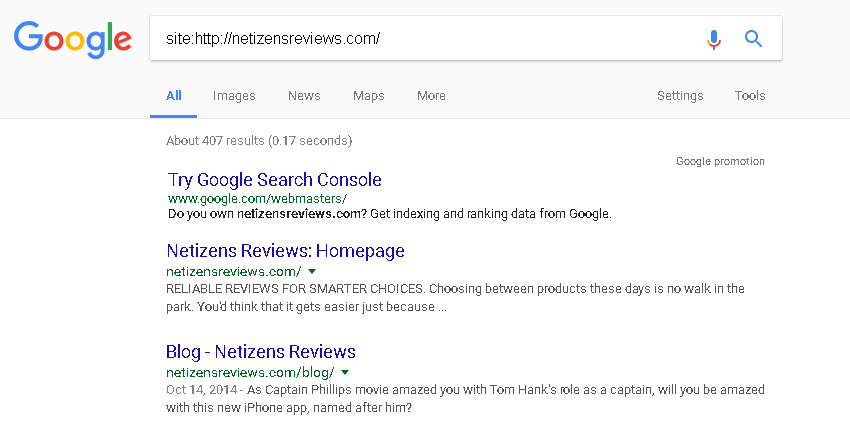Open the Blog - Netizens Reviews result
This screenshot has width=850, height=433.
261,352
